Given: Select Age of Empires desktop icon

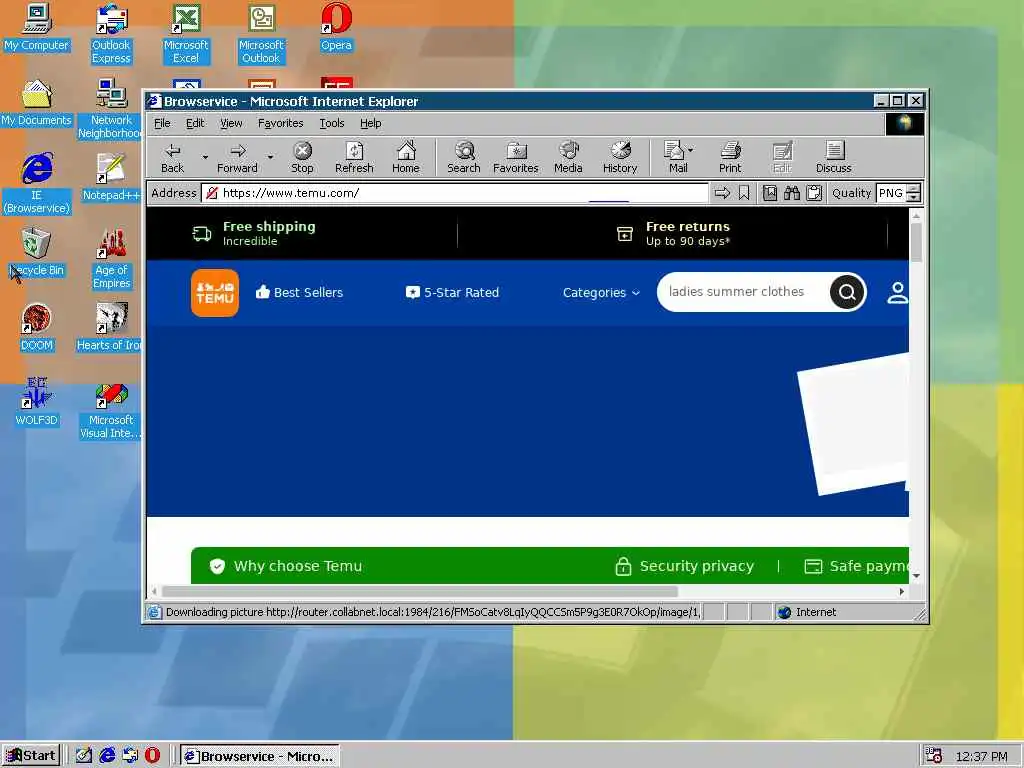Looking at the screenshot, I should 111,259.
